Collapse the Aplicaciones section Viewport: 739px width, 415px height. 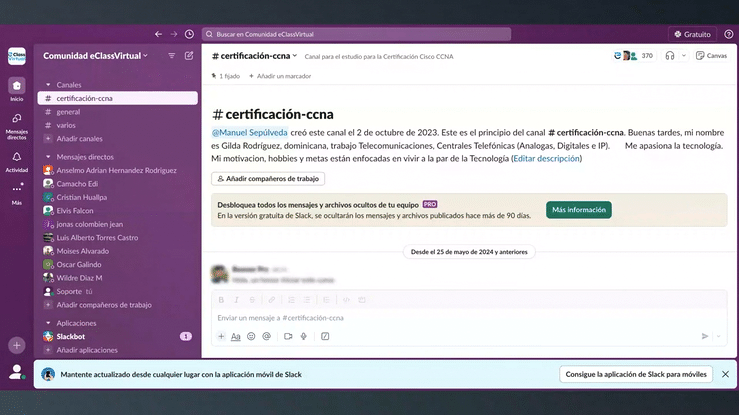pyautogui.click(x=48, y=323)
